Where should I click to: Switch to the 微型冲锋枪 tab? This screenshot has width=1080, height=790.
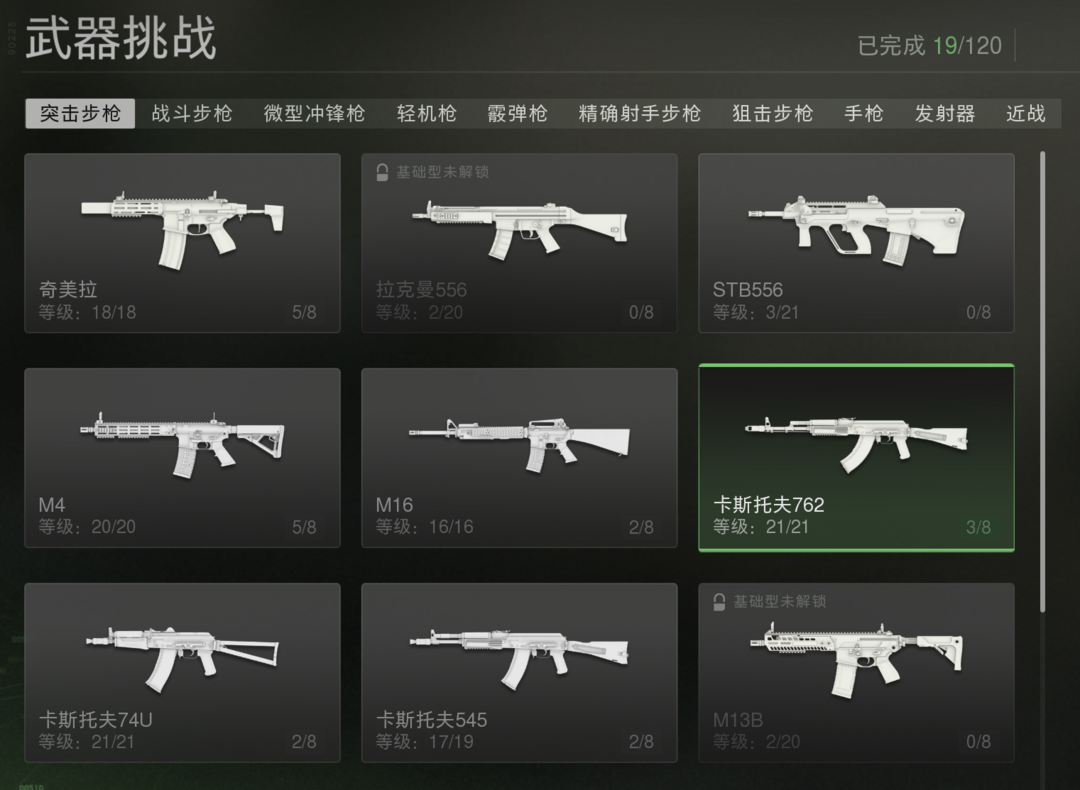(x=315, y=114)
